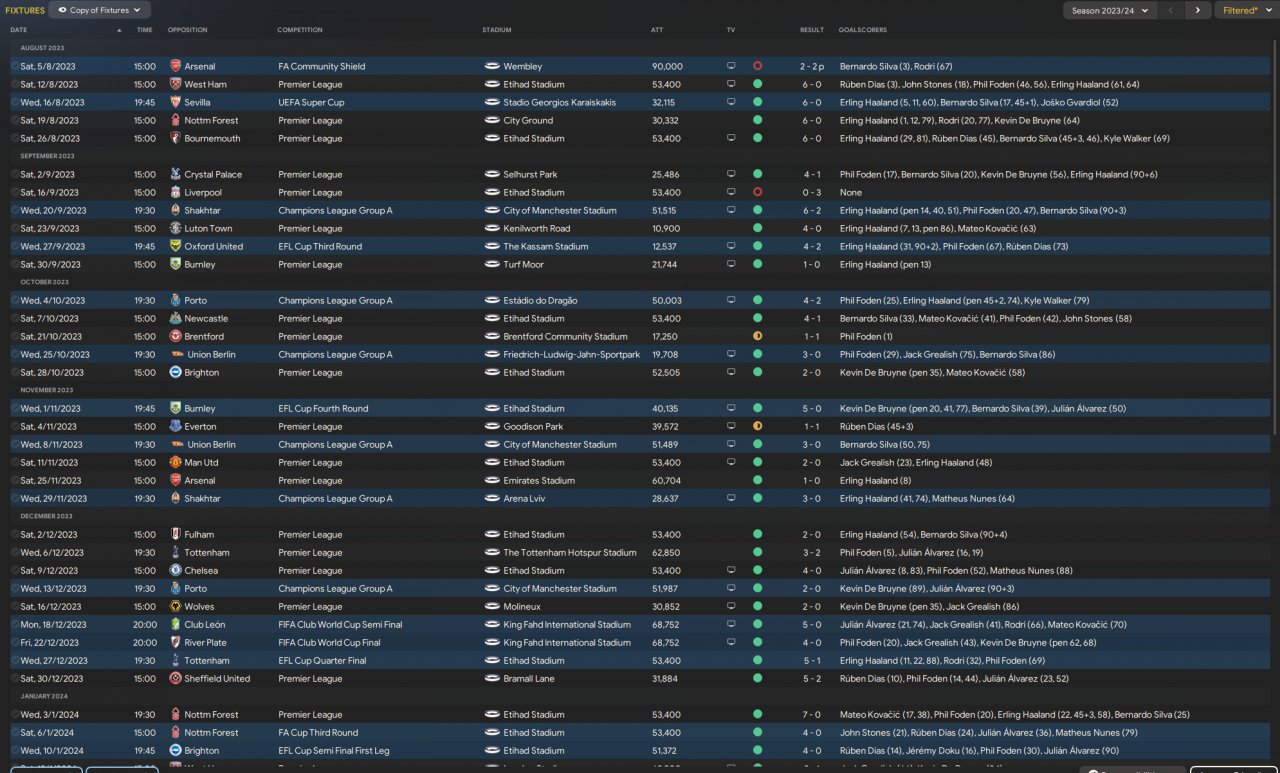
Task: Open the 7 - 0 result against Nottm Forest
Action: (x=811, y=714)
